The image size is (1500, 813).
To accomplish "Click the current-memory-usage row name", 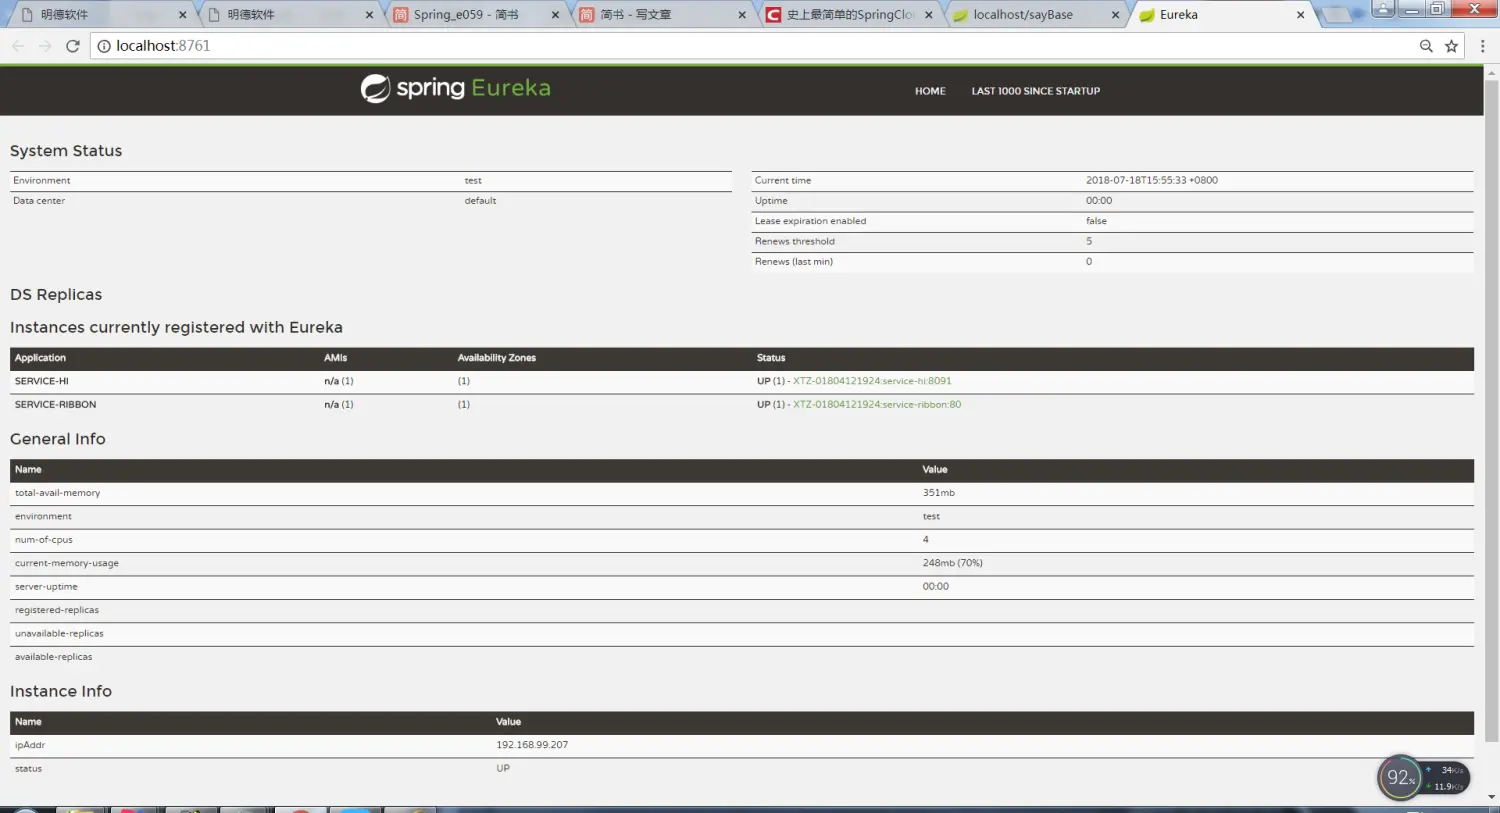I will click(x=67, y=563).
